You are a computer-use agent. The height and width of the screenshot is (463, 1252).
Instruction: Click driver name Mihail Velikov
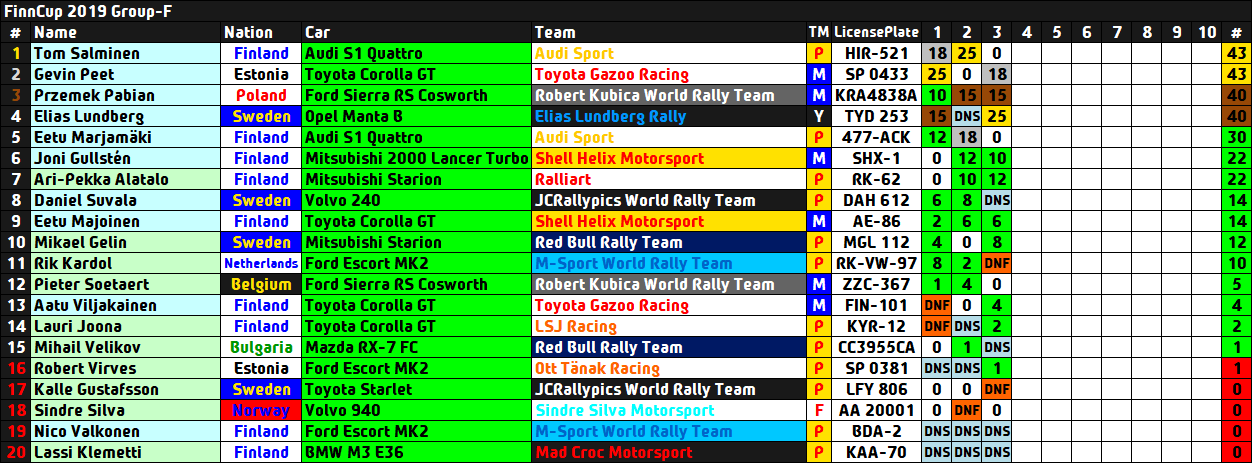click(x=86, y=347)
